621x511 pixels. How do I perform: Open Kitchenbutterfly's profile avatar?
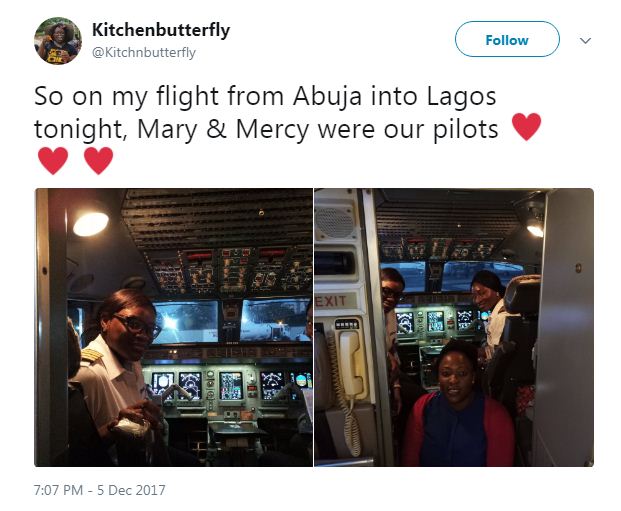(x=58, y=40)
